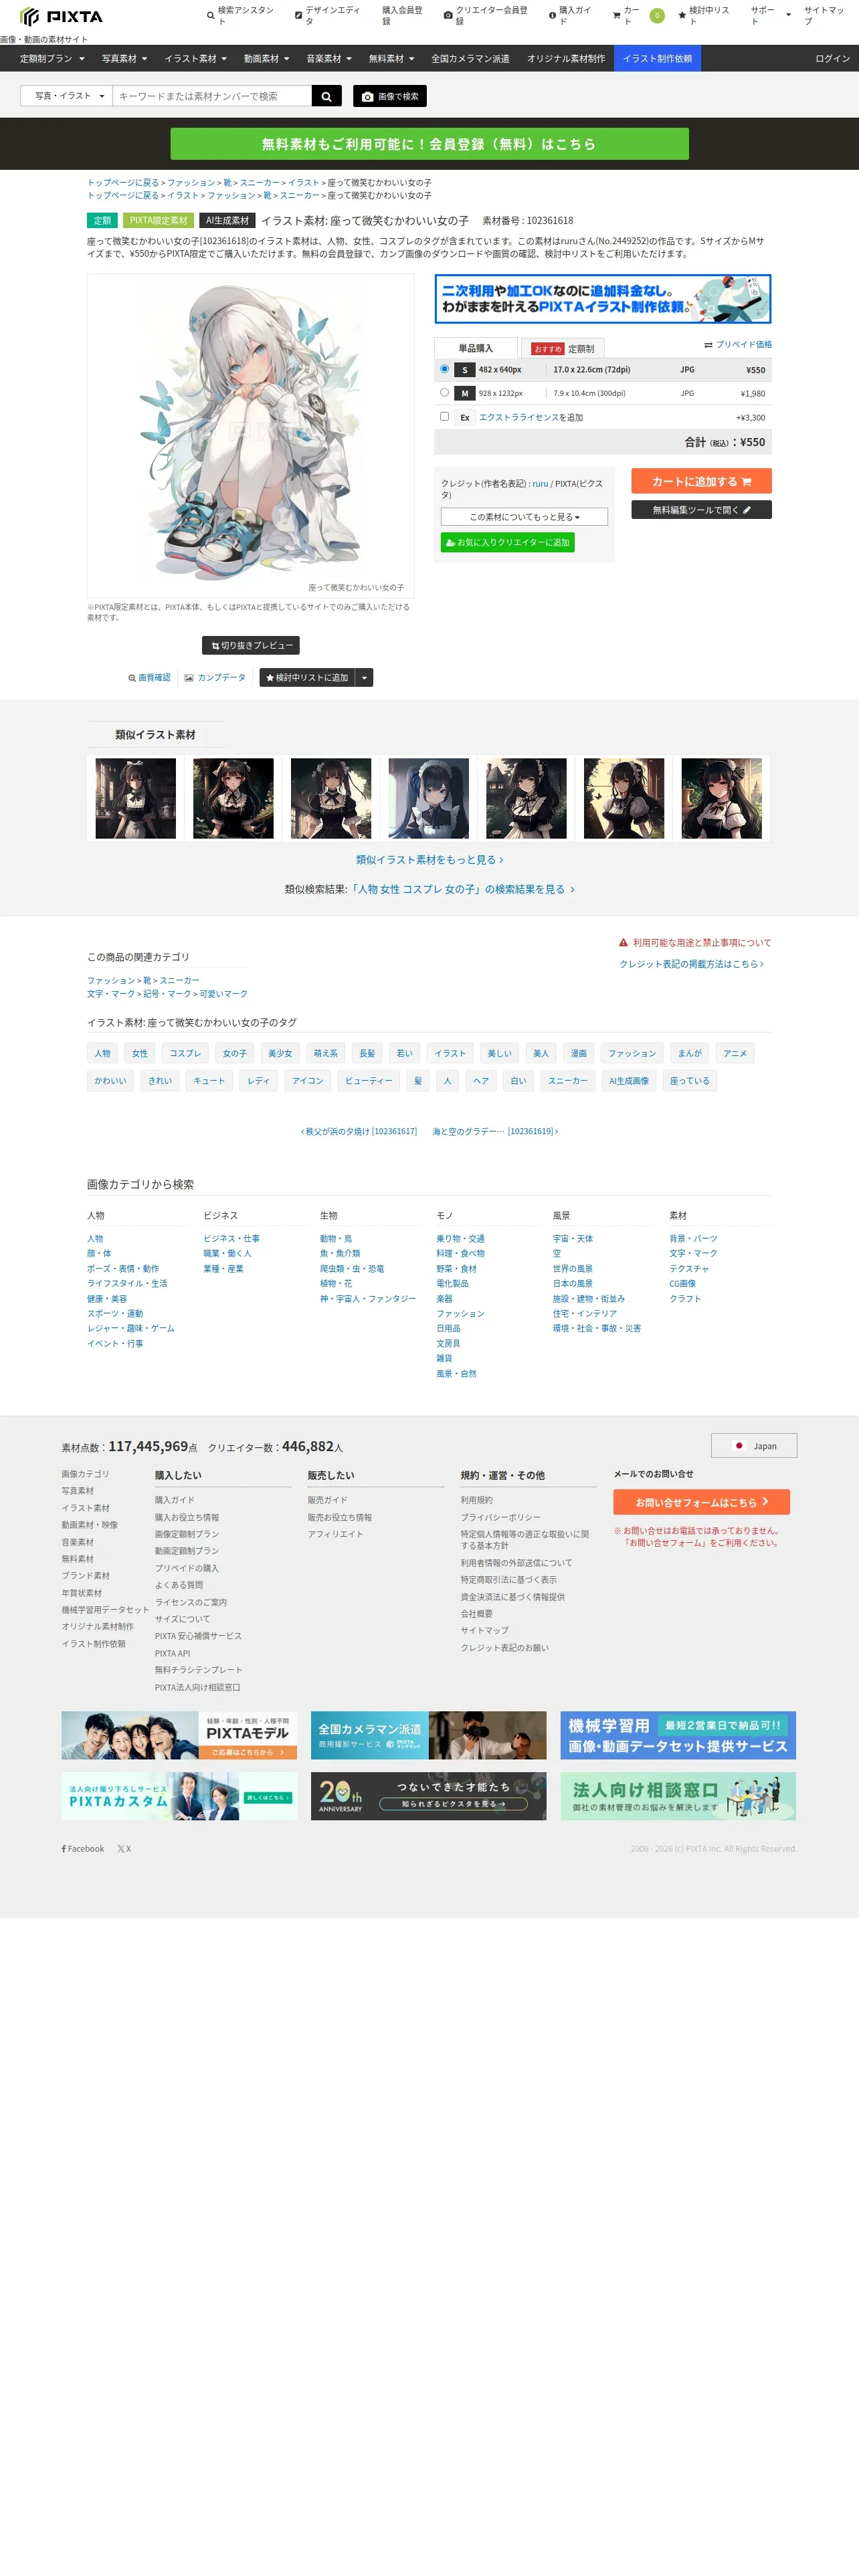Screen dimensions: 859x2576
Task: Click the green 会員登録(無料)はこちら banner button
Action: (429, 144)
